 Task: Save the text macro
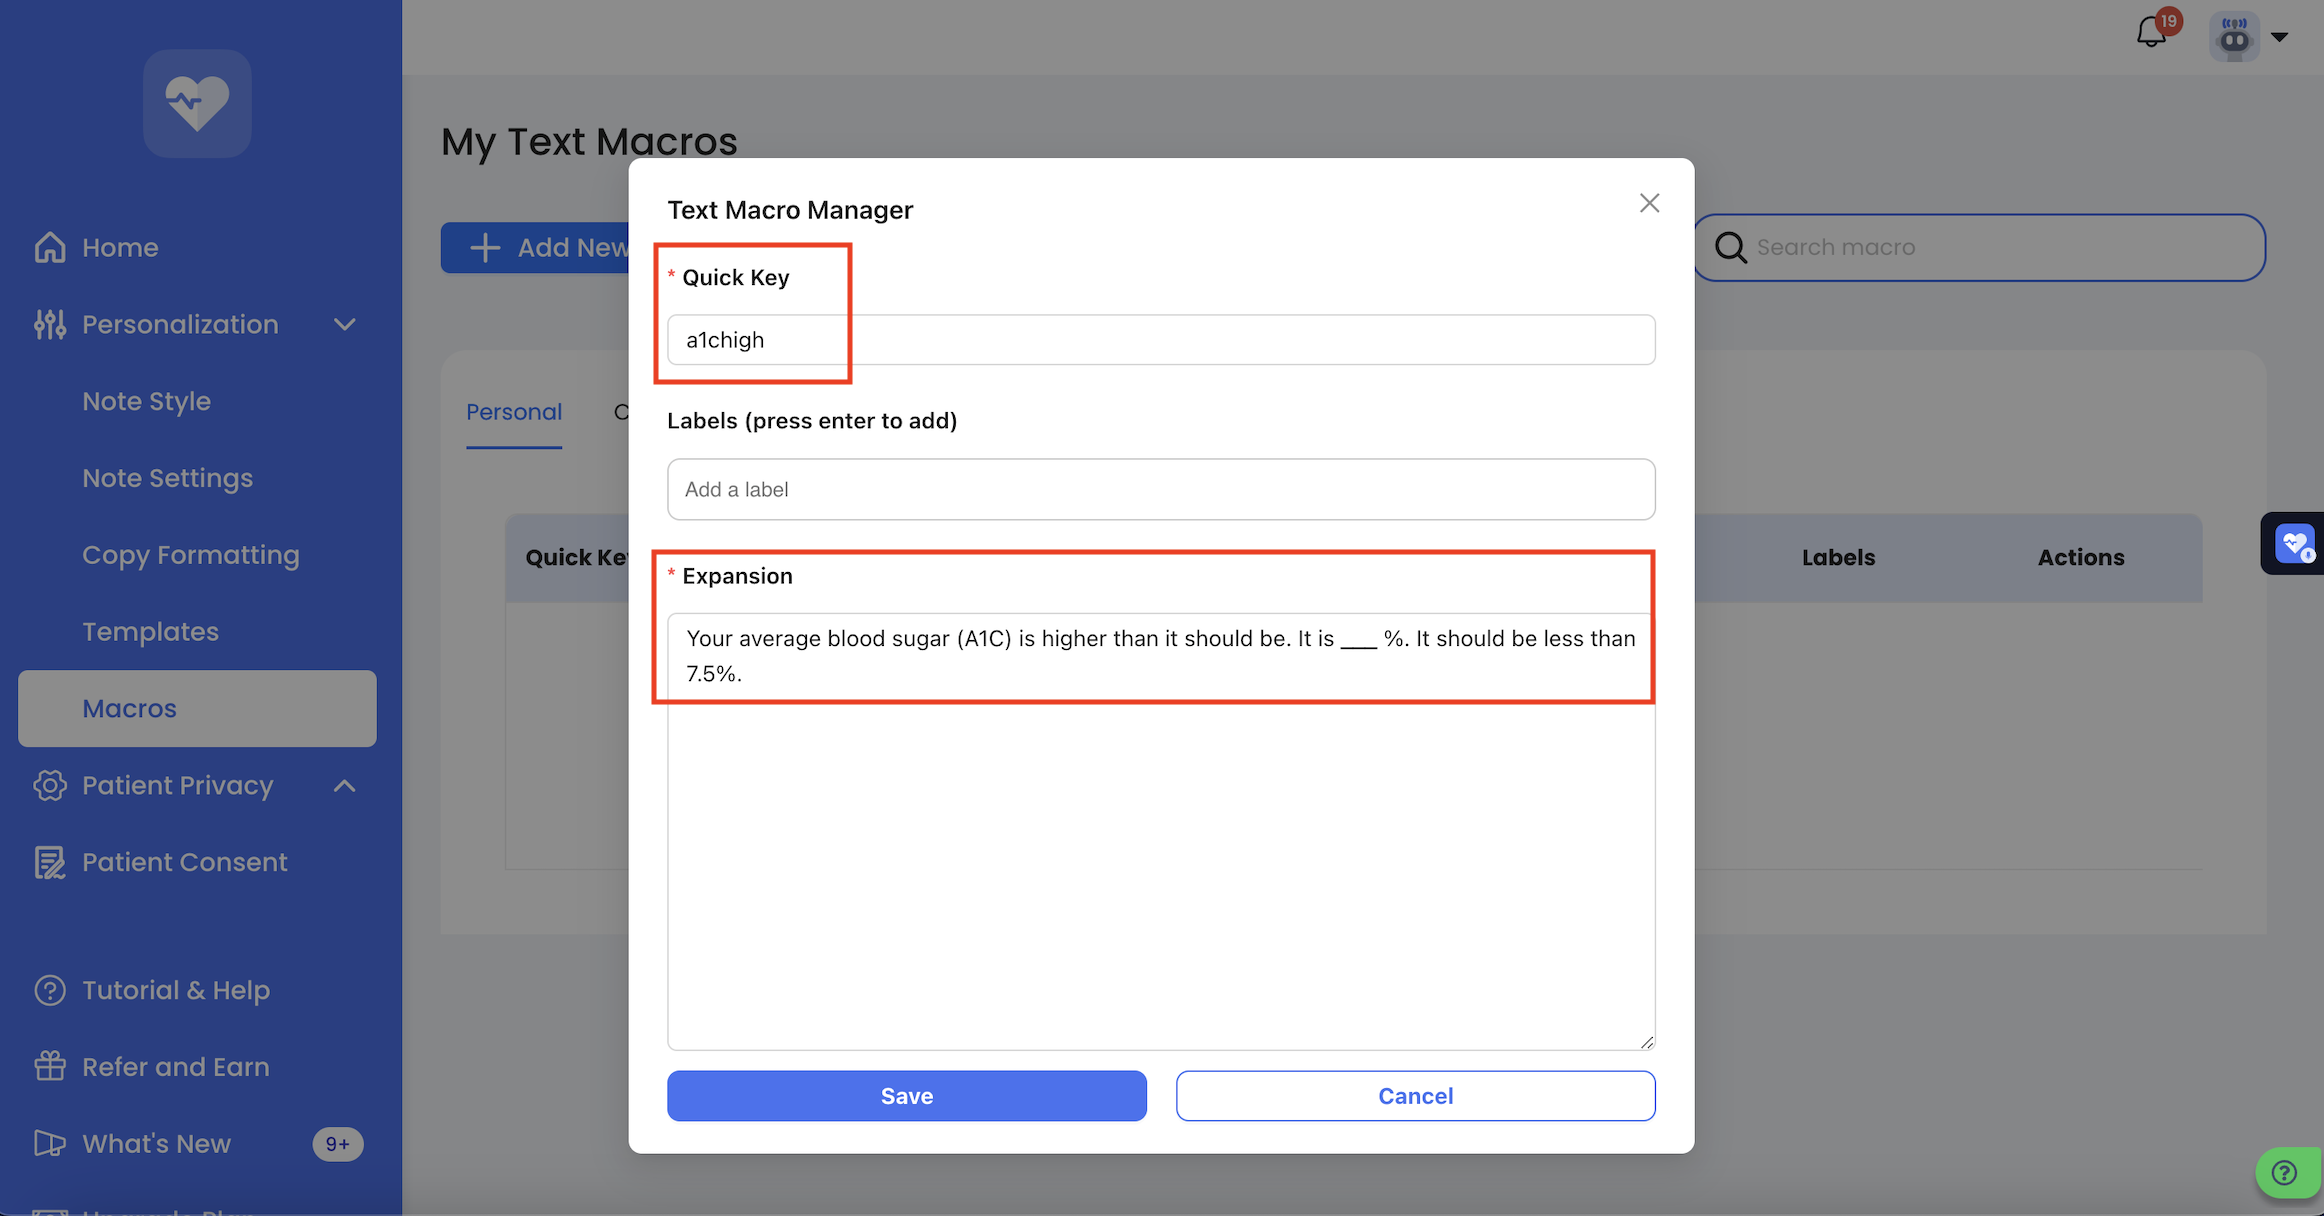[906, 1095]
